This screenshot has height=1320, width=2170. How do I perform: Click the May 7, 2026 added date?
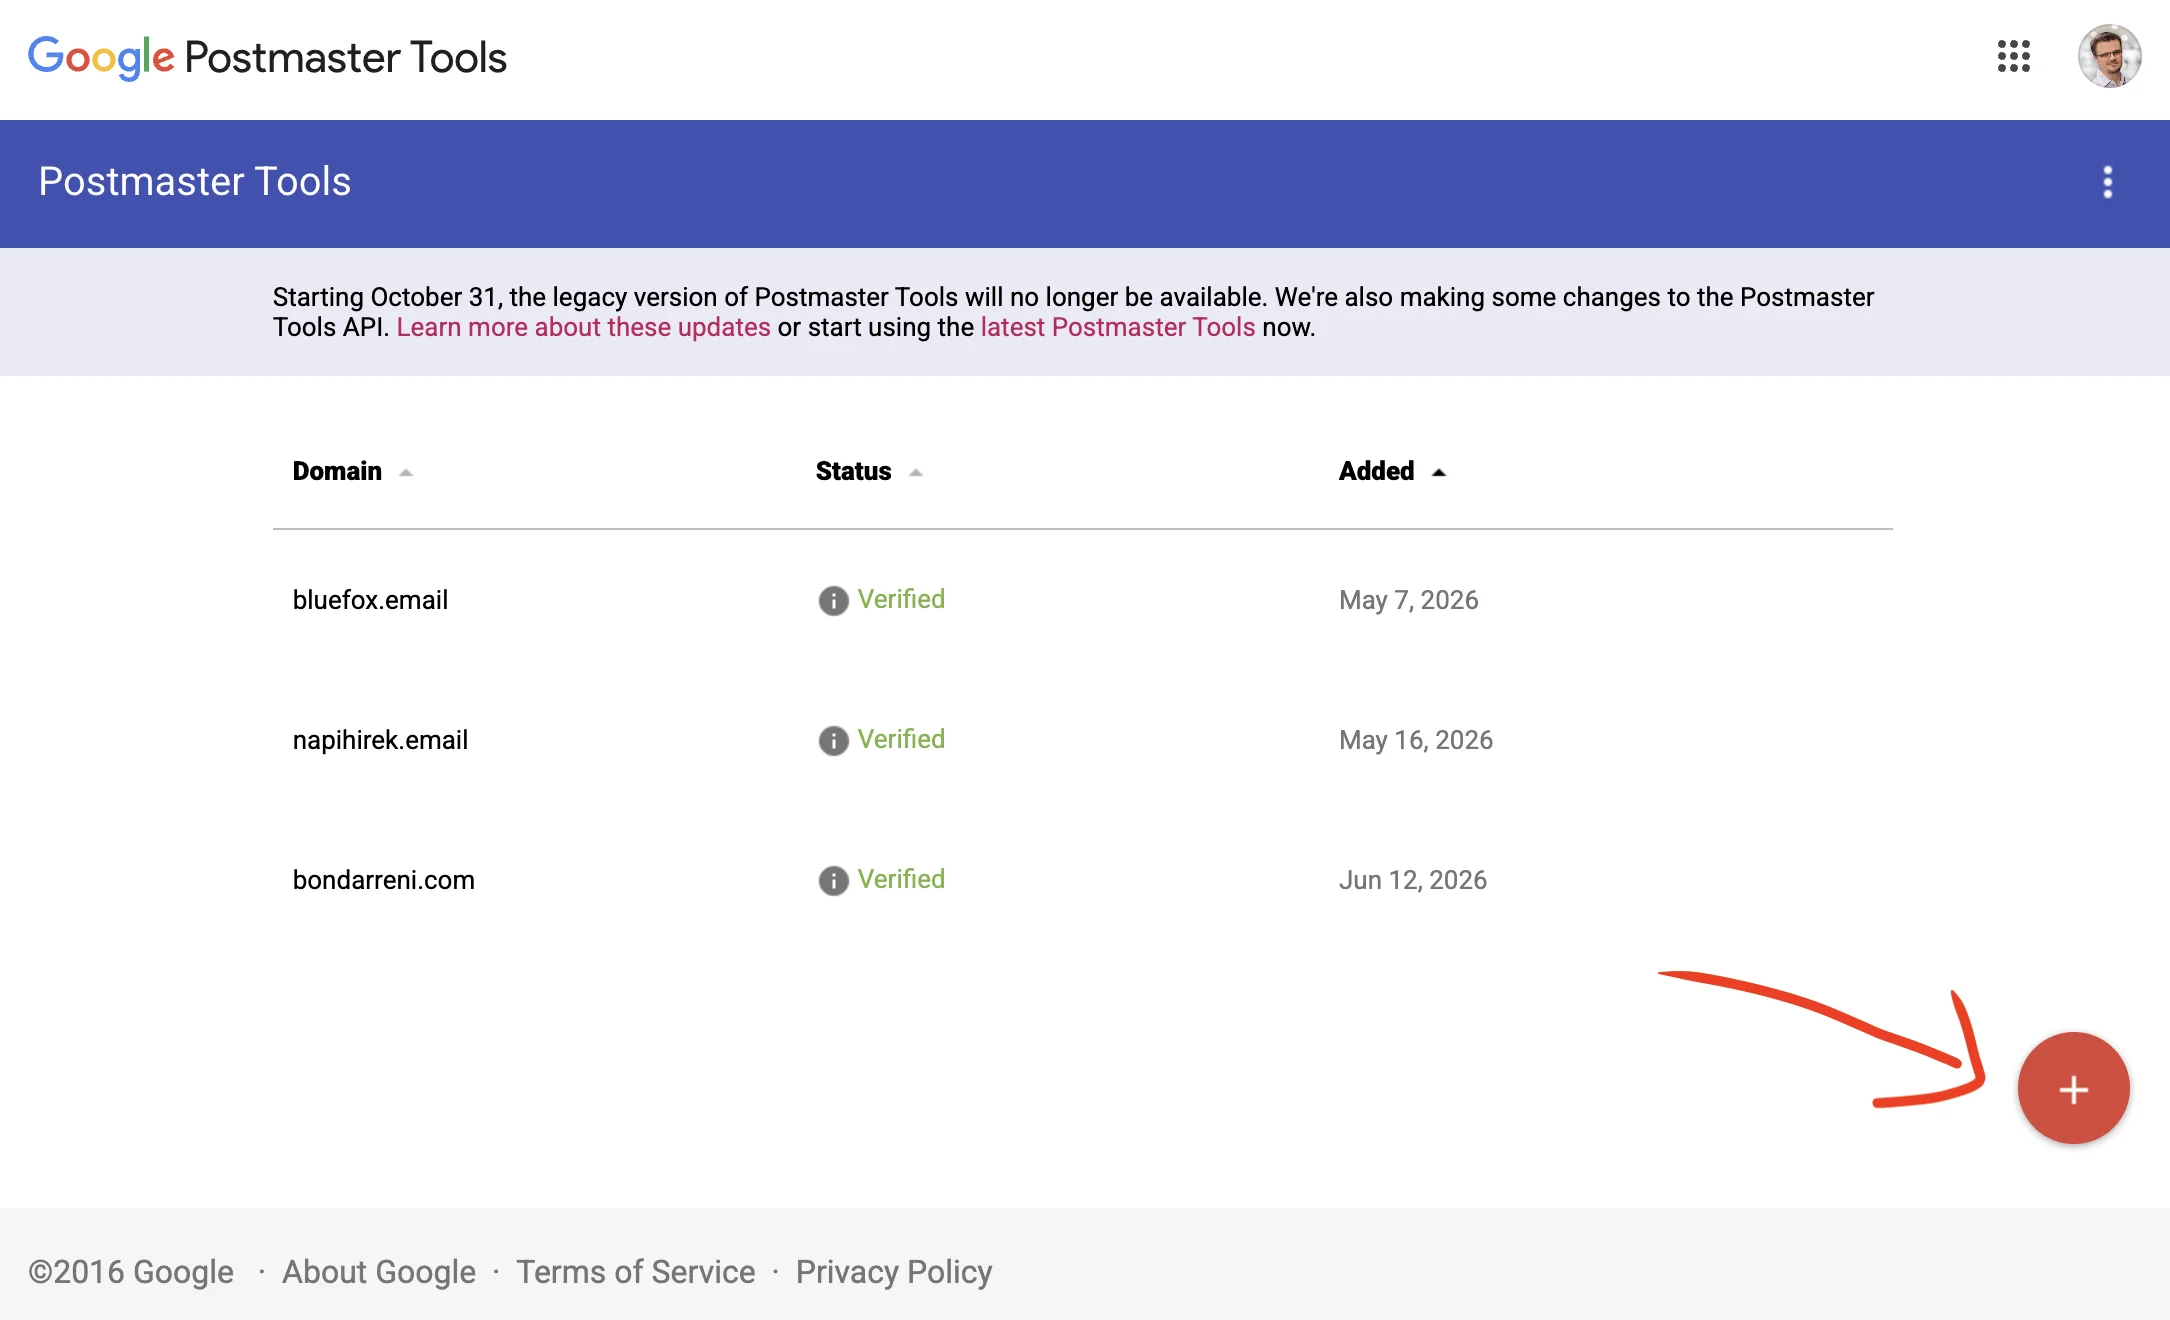pos(1408,600)
